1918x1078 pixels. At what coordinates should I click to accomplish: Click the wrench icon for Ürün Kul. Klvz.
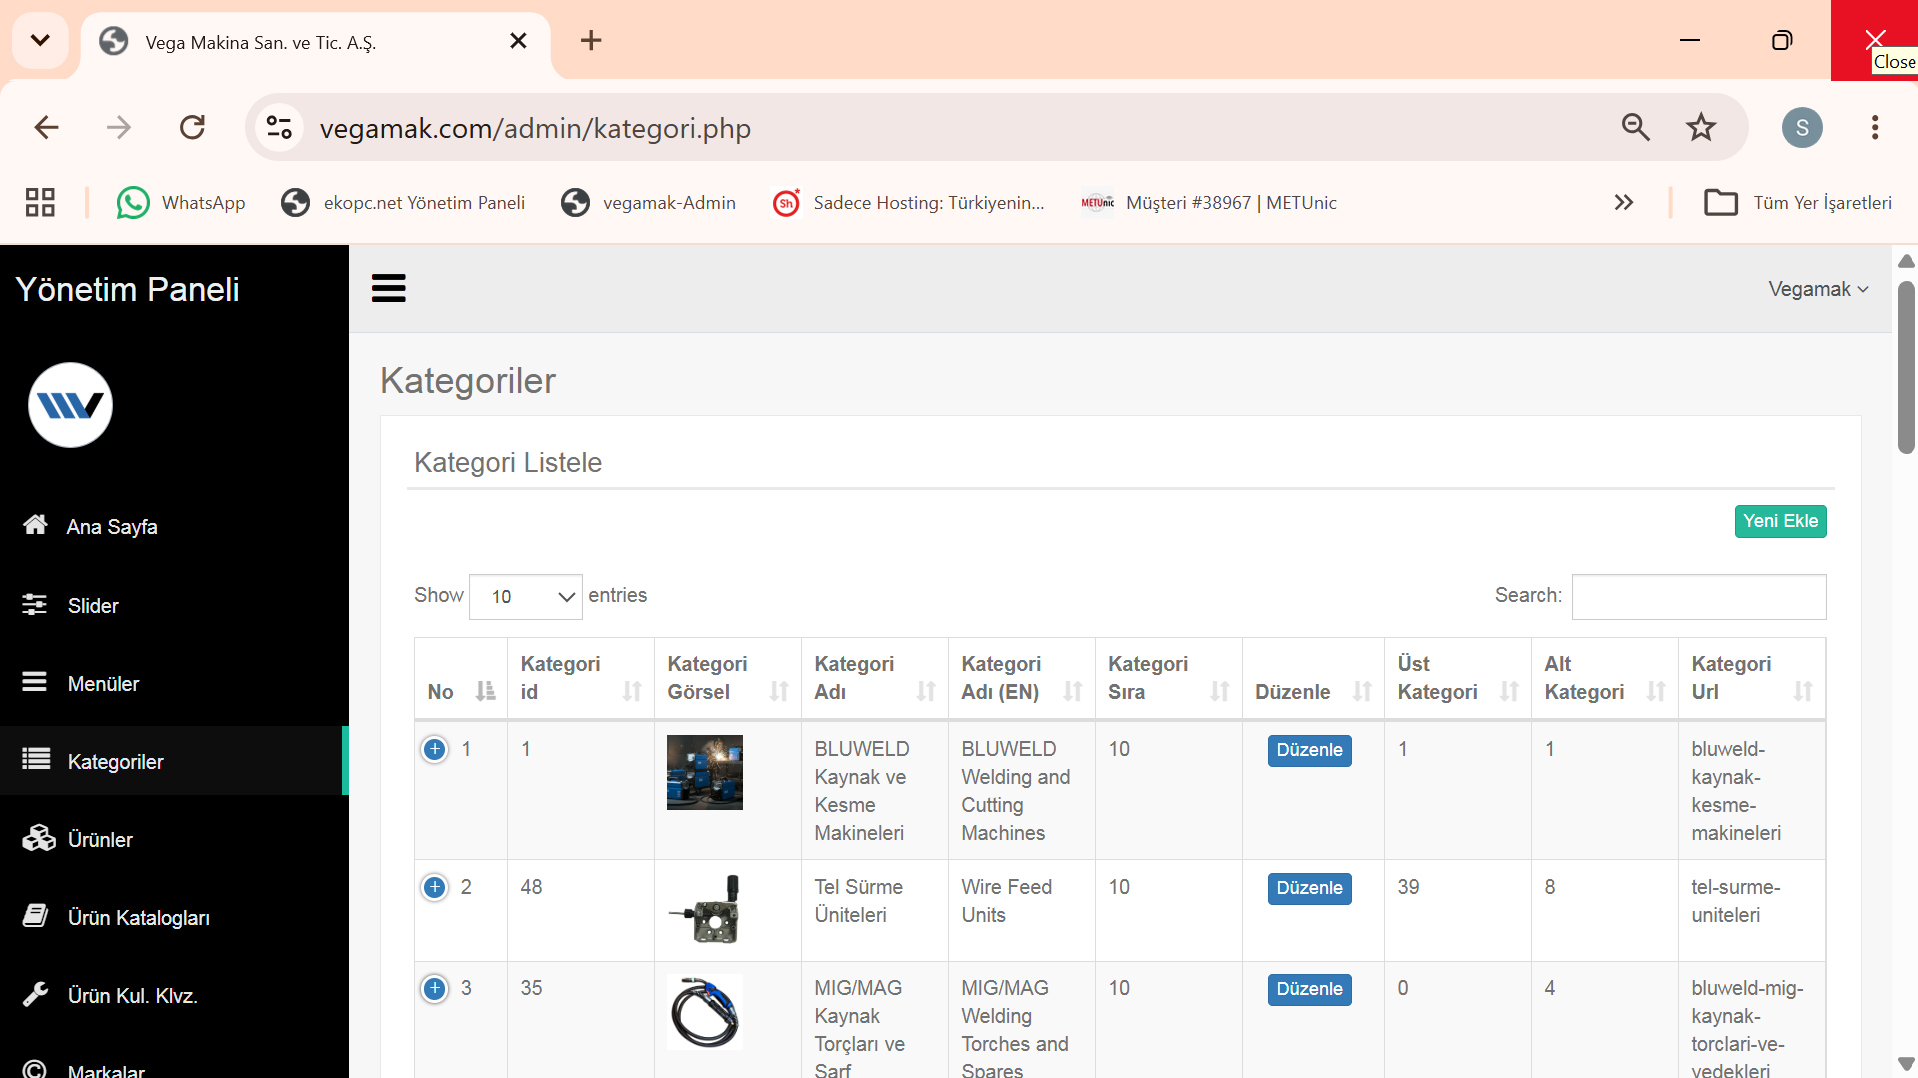pos(35,994)
